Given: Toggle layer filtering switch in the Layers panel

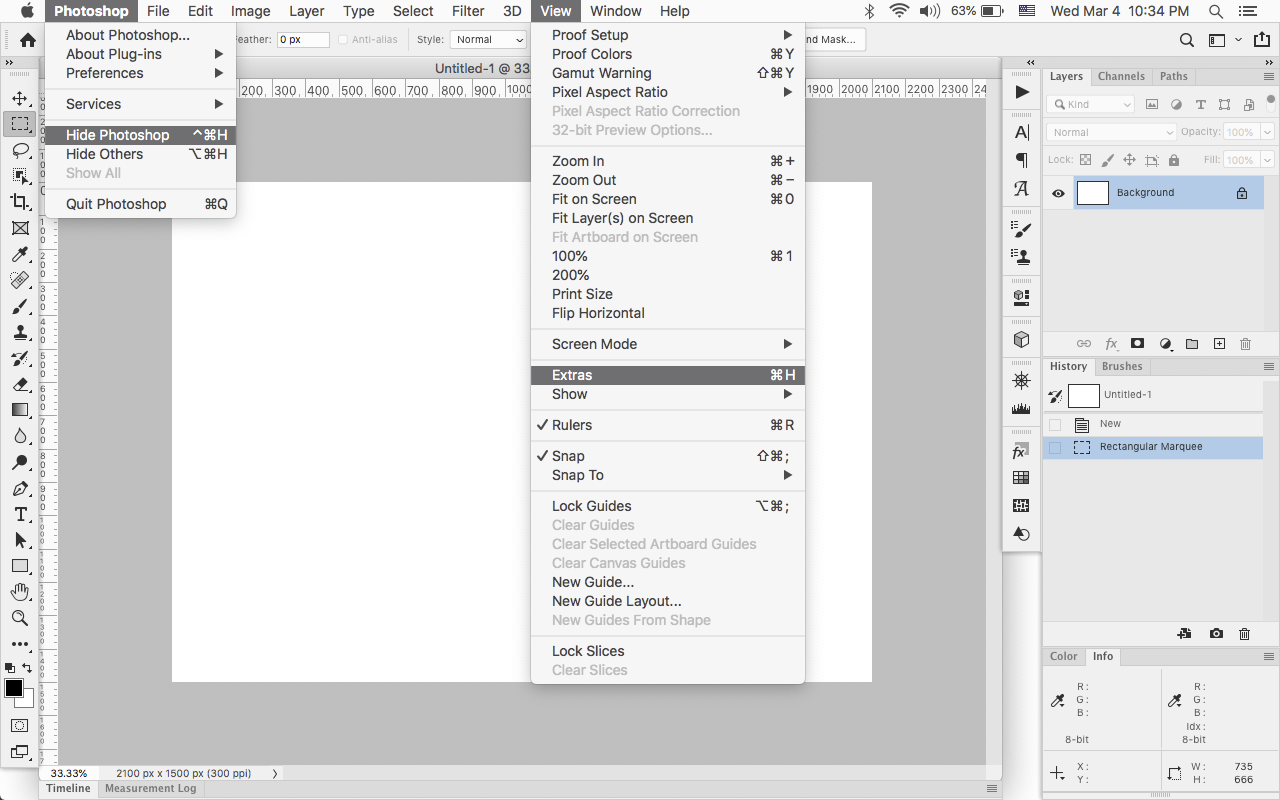Looking at the screenshot, I should click(x=1271, y=101).
